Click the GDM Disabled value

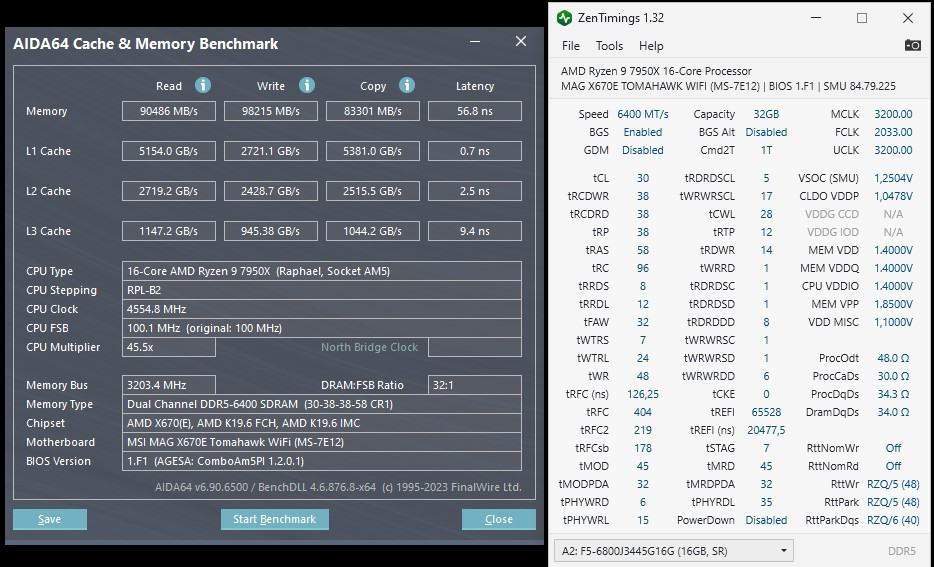[643, 150]
